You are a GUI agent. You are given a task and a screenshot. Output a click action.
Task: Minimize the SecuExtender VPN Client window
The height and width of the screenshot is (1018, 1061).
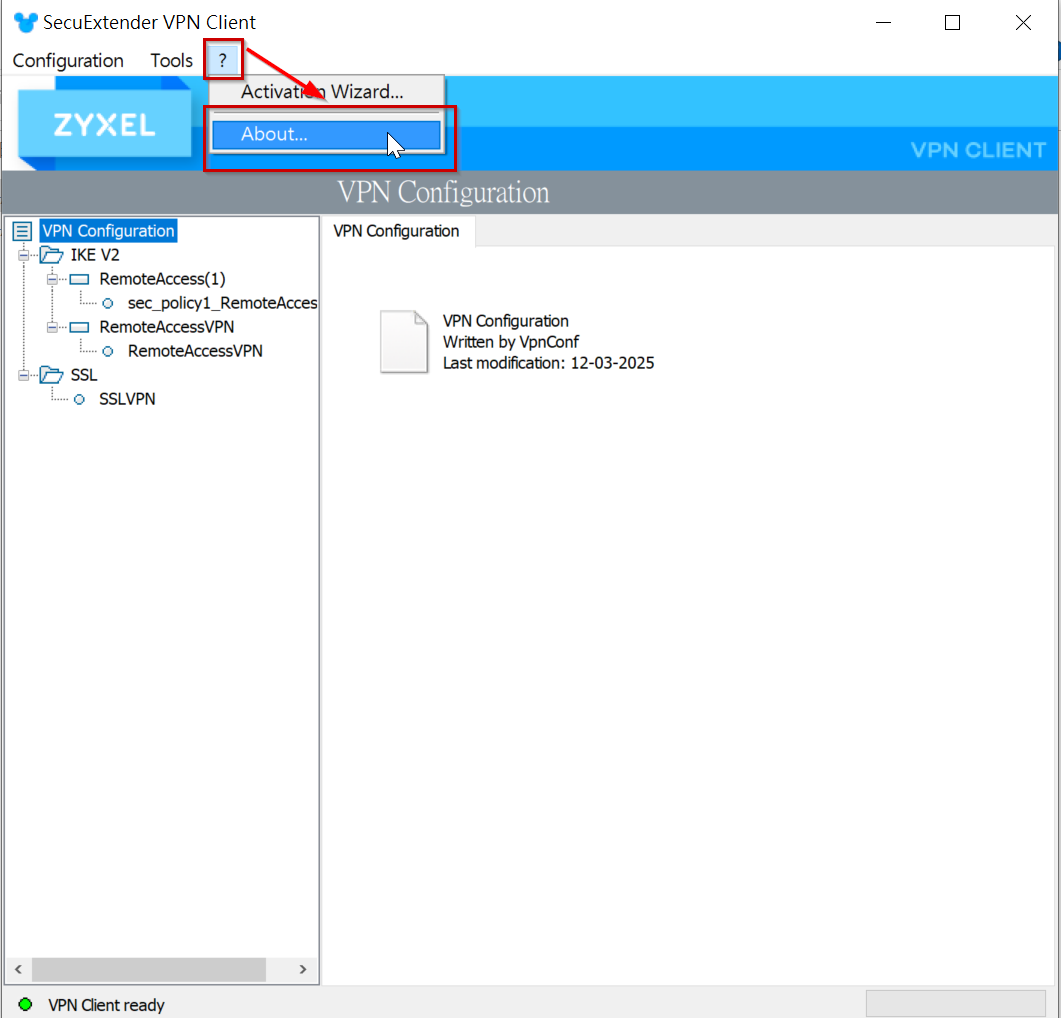click(883, 22)
